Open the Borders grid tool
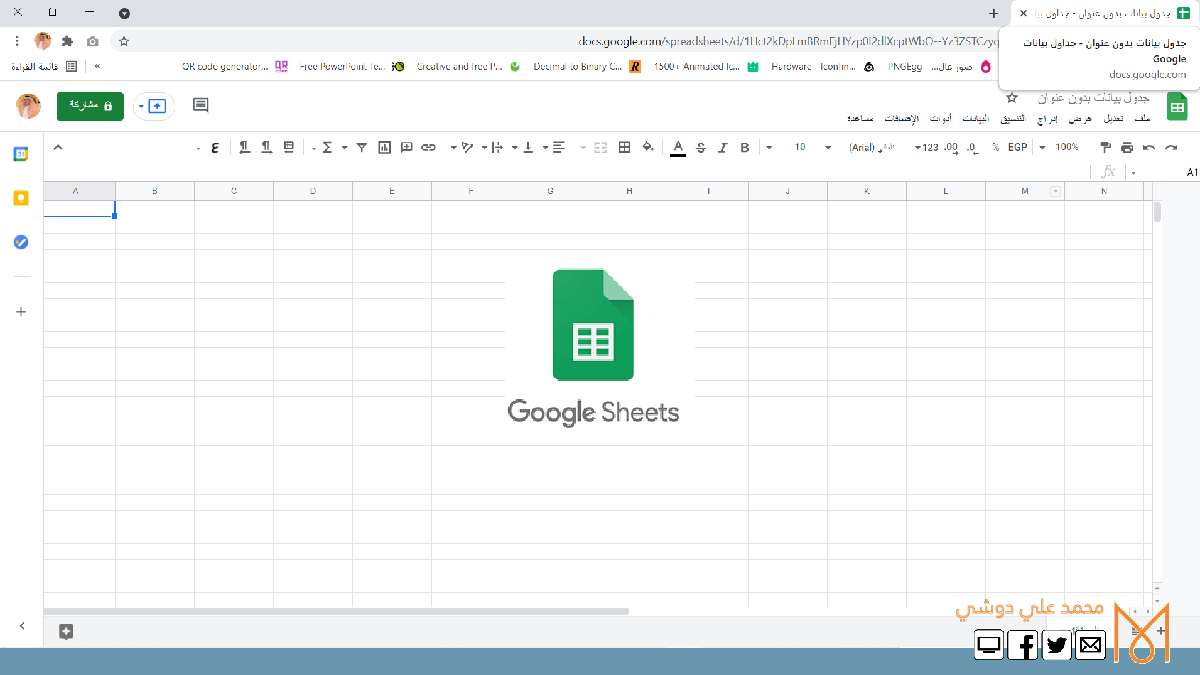Screen dimensions: 1200x675 625,148
